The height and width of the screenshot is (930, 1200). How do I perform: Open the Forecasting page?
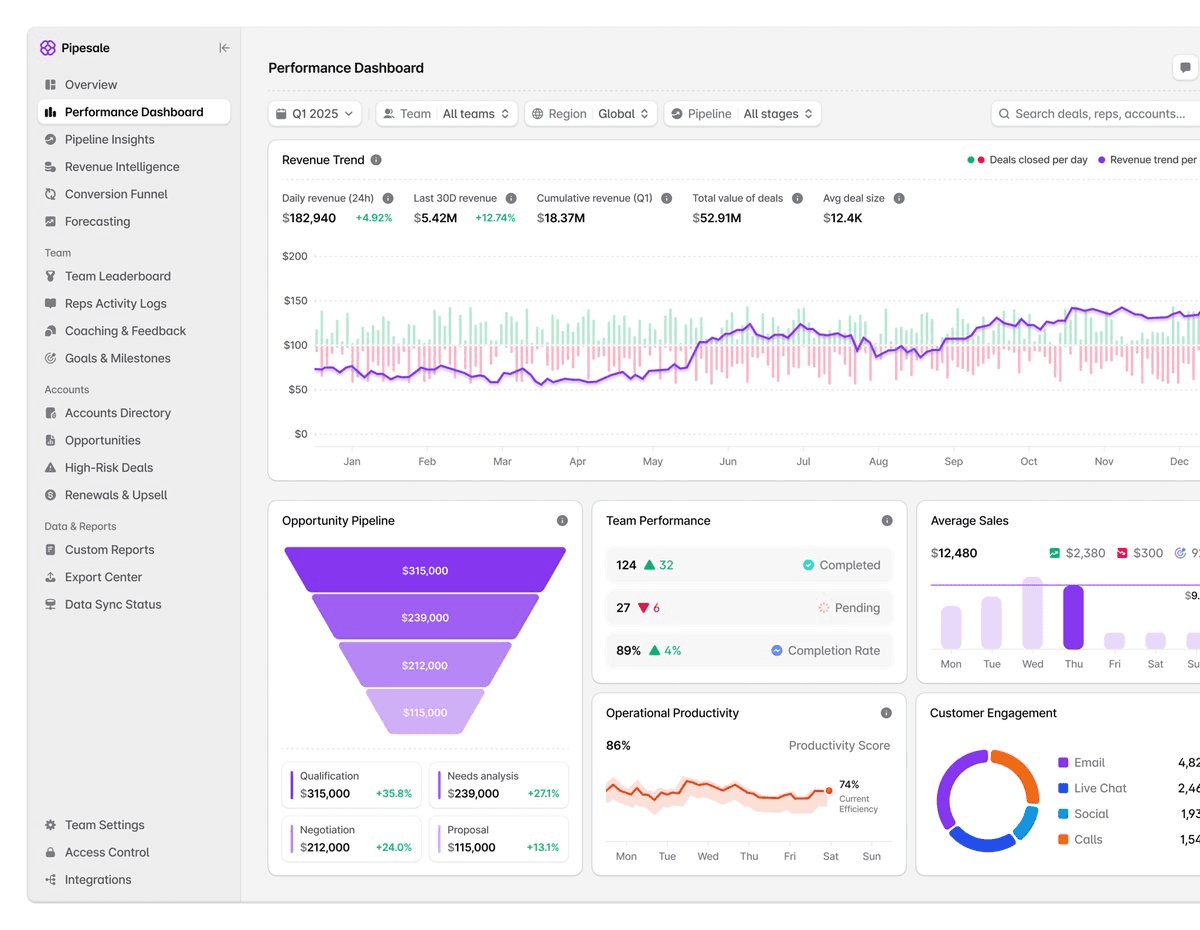[x=134, y=222]
